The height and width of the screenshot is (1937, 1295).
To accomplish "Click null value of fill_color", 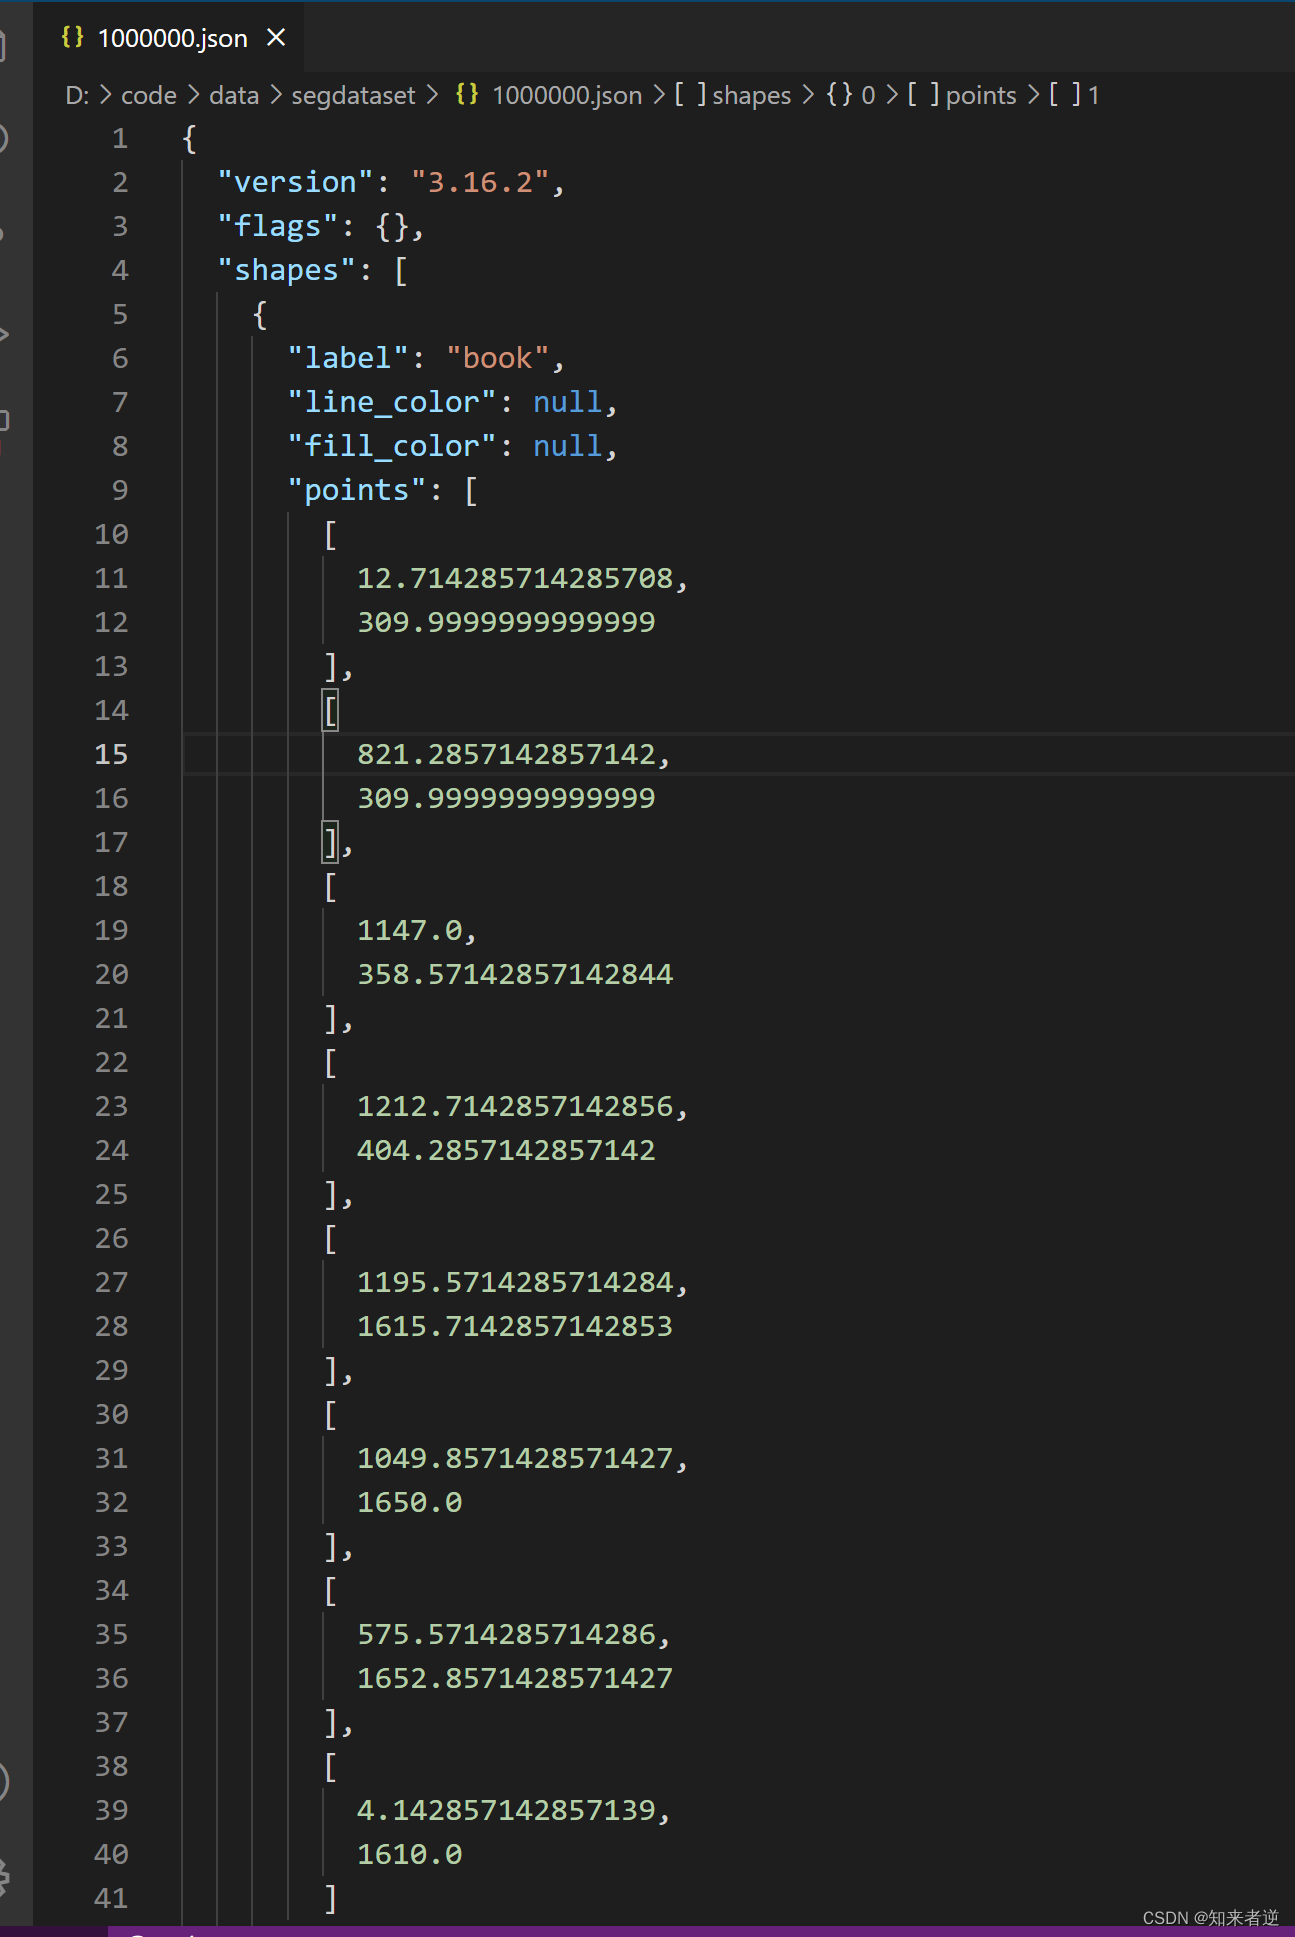I will coord(567,446).
